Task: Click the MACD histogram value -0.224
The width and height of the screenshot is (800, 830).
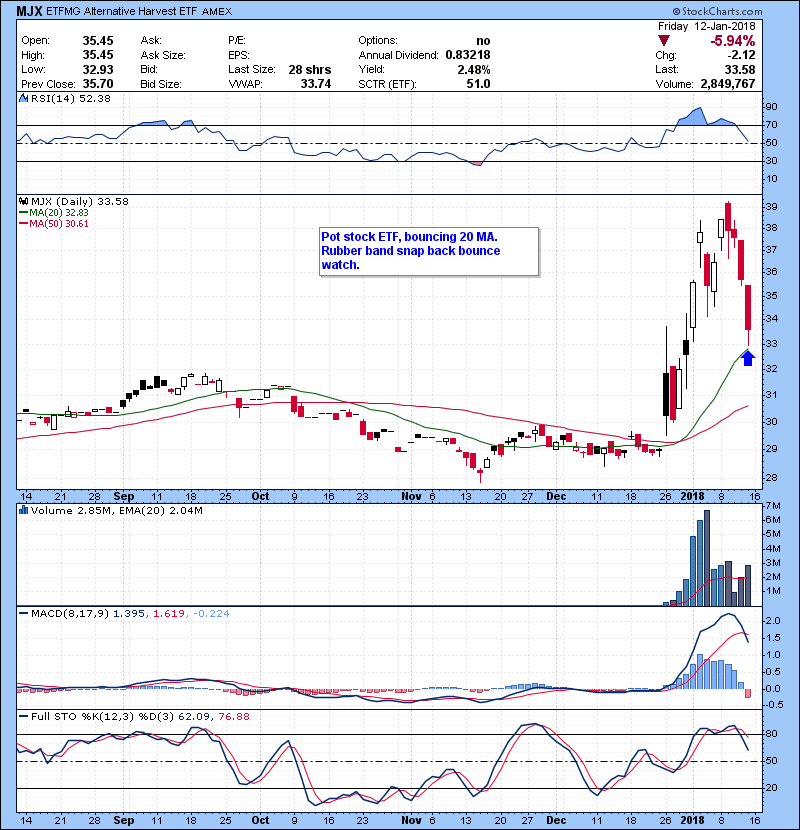Action: point(211,614)
